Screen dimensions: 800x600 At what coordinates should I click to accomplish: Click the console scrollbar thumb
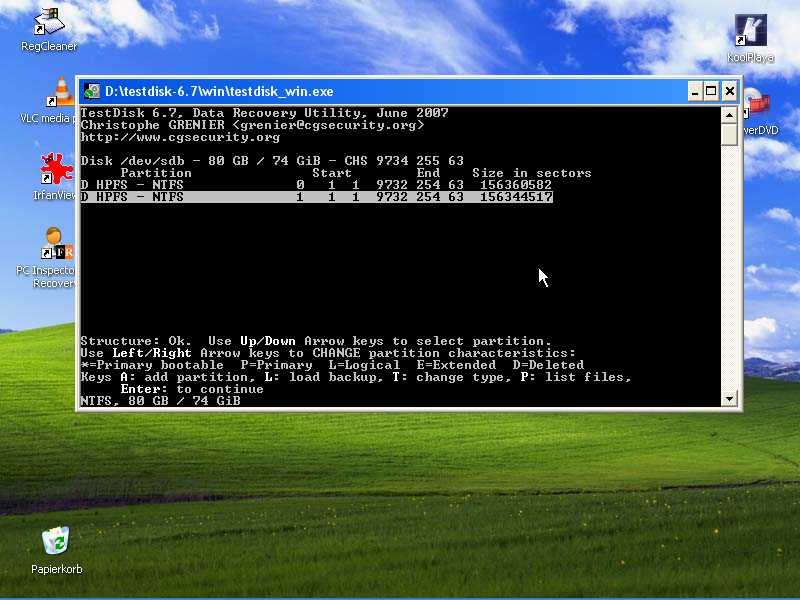pos(729,134)
